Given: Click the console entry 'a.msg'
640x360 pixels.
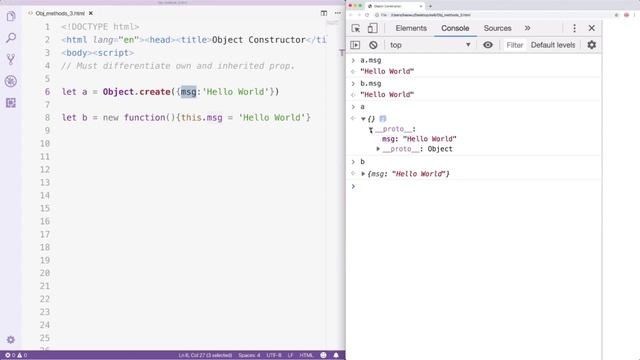Looking at the screenshot, I should click(371, 60).
